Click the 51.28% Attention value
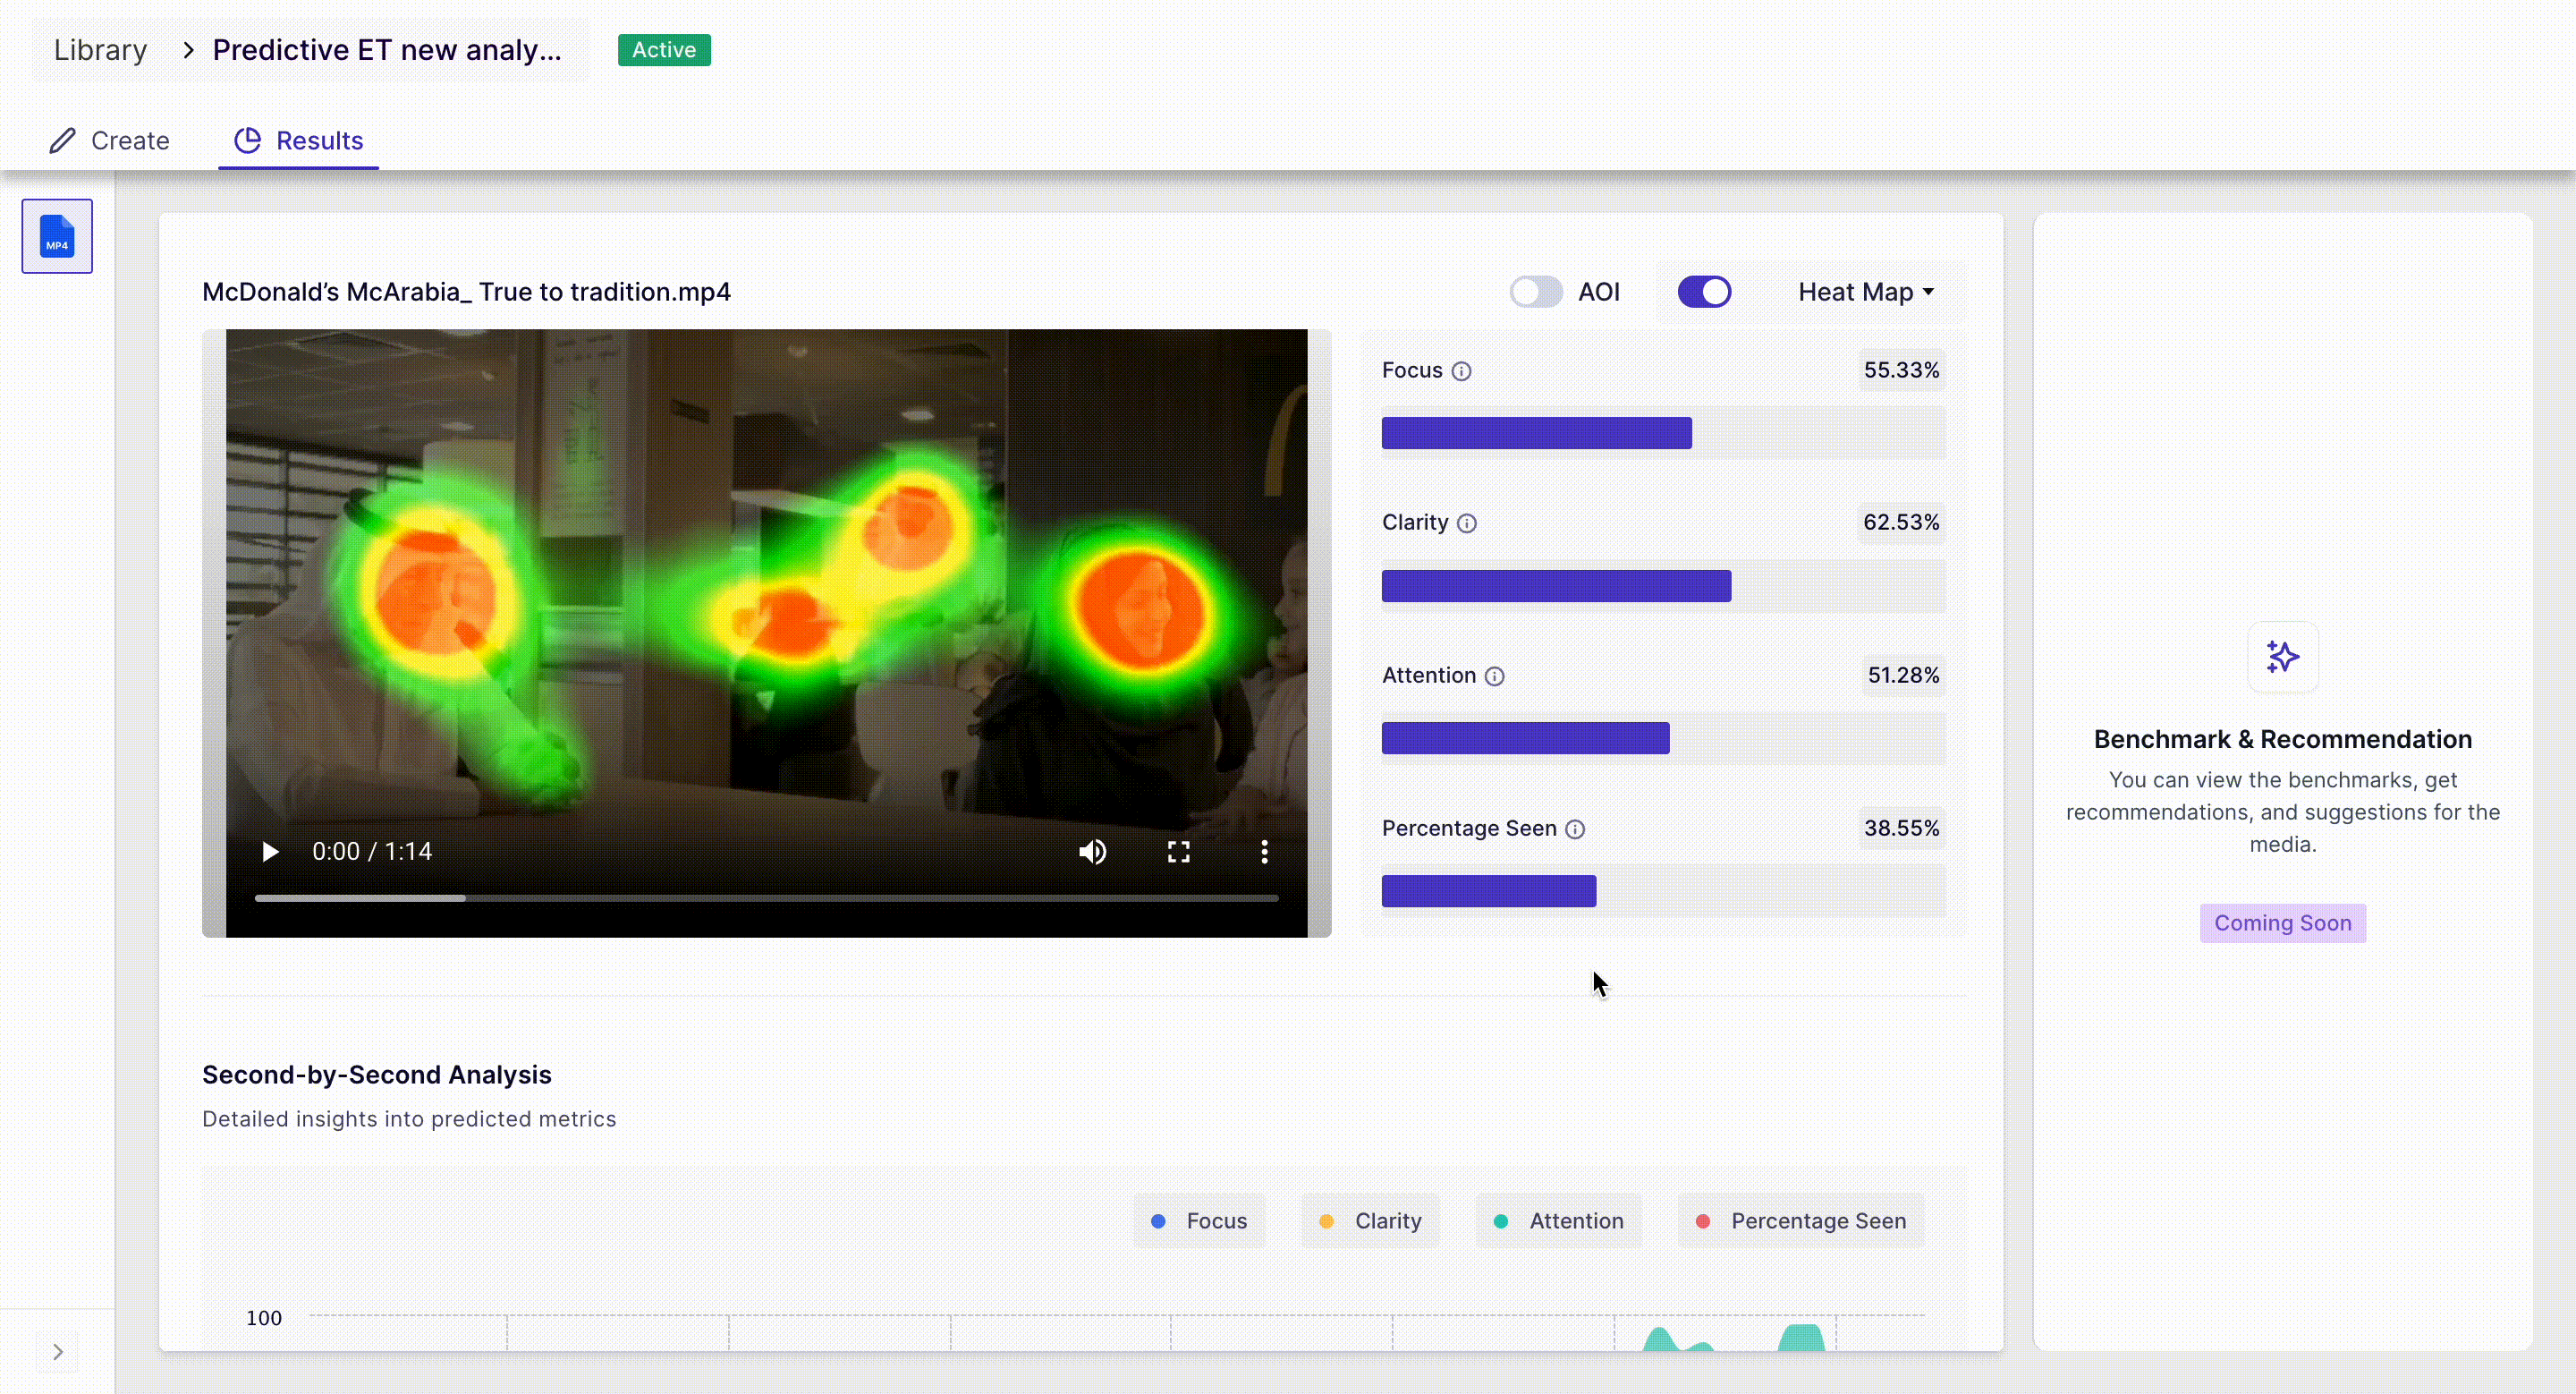This screenshot has height=1394, width=2576. [x=1903, y=675]
